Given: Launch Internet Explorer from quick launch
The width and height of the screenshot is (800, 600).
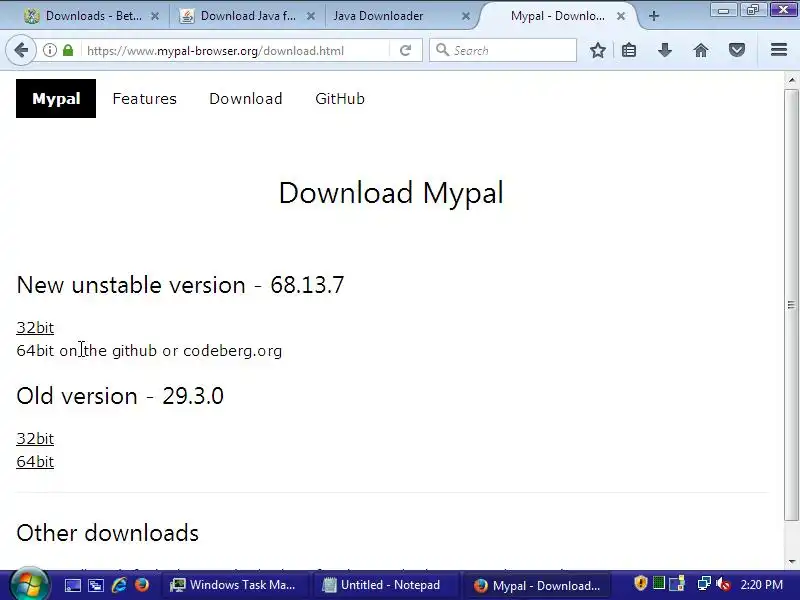Looking at the screenshot, I should pos(119,585).
